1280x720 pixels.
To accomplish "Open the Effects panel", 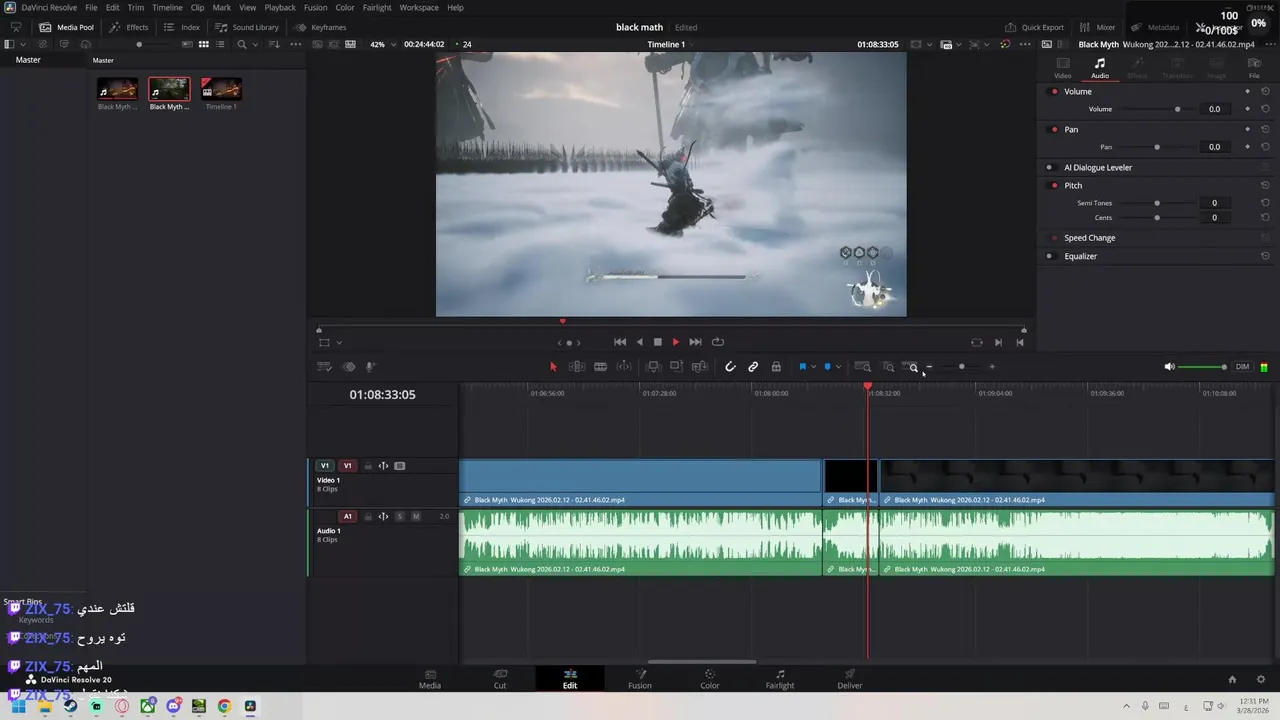I will pyautogui.click(x=129, y=27).
